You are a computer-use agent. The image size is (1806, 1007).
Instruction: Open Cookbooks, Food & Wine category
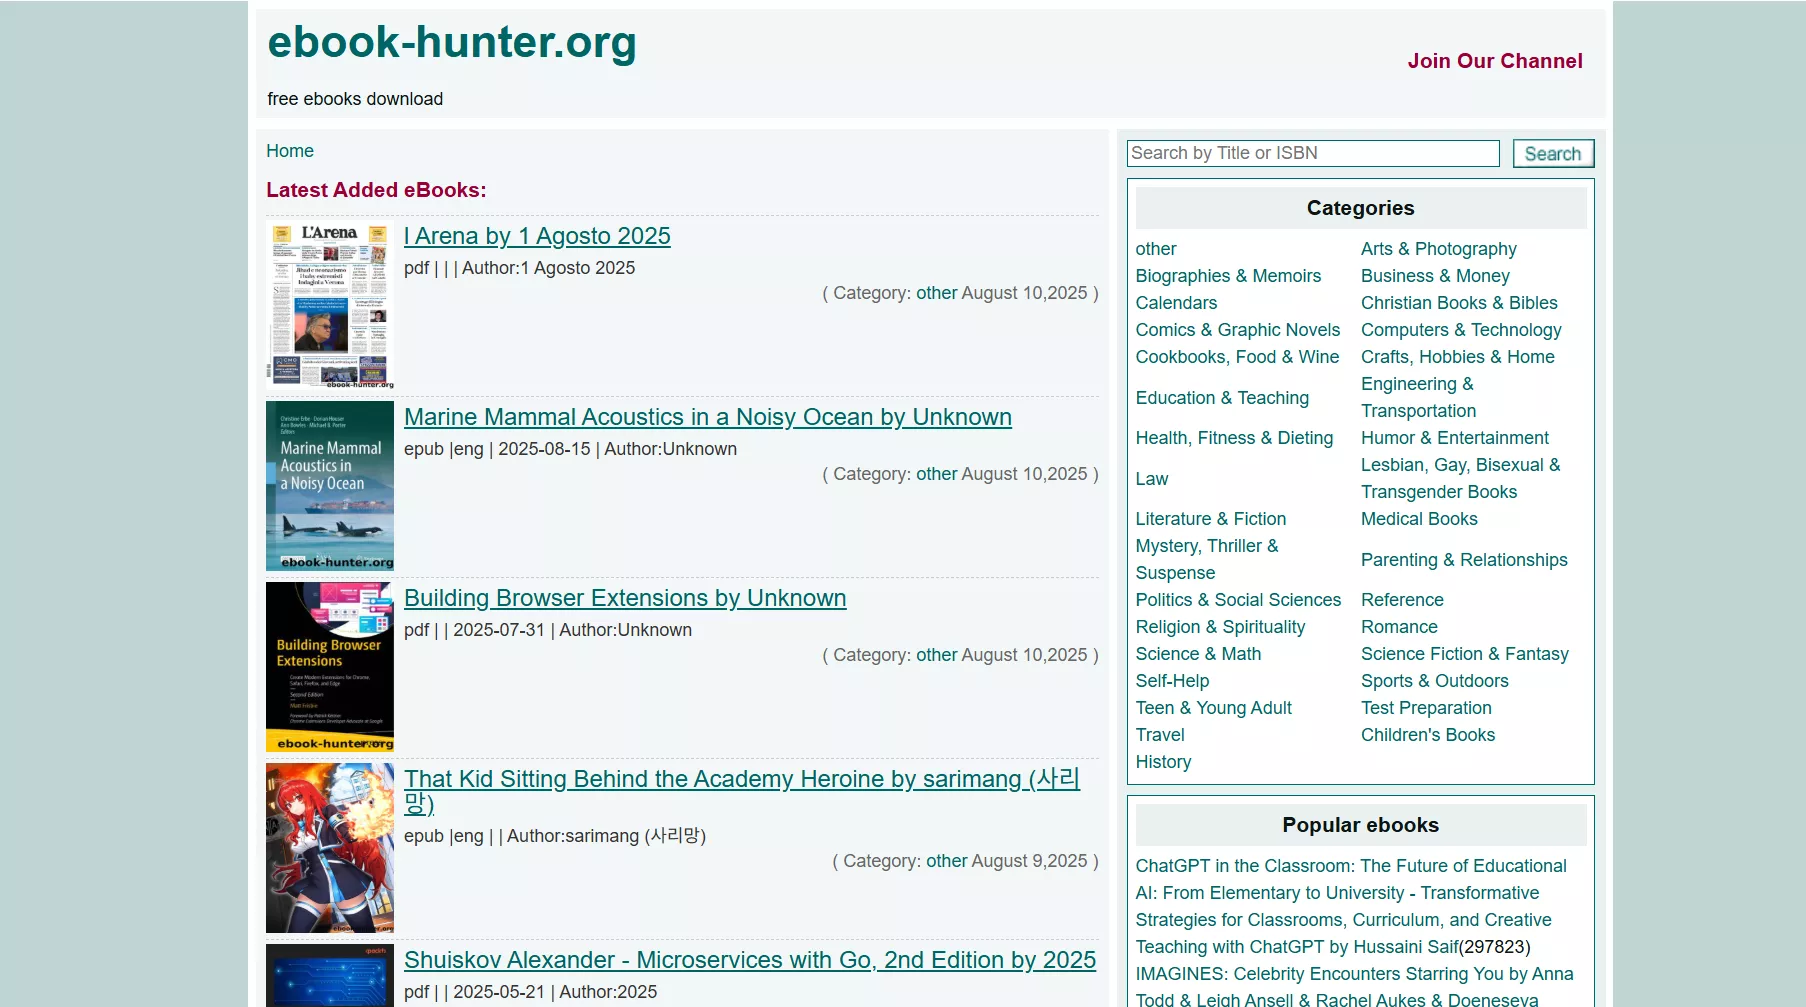click(1237, 357)
